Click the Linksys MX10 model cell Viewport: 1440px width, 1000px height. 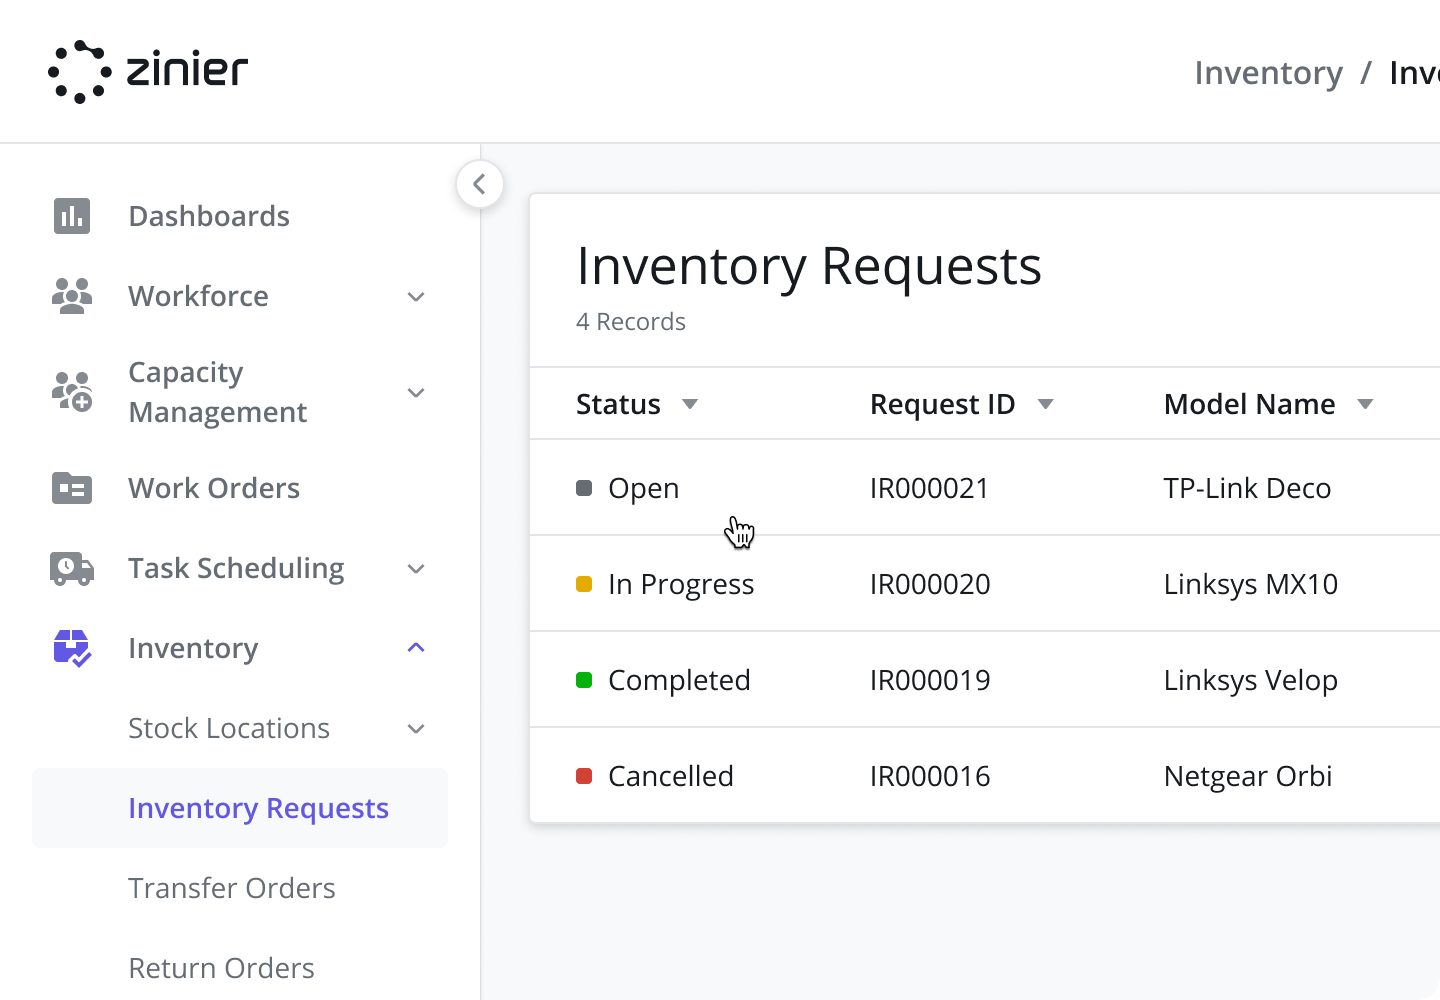pyautogui.click(x=1250, y=584)
